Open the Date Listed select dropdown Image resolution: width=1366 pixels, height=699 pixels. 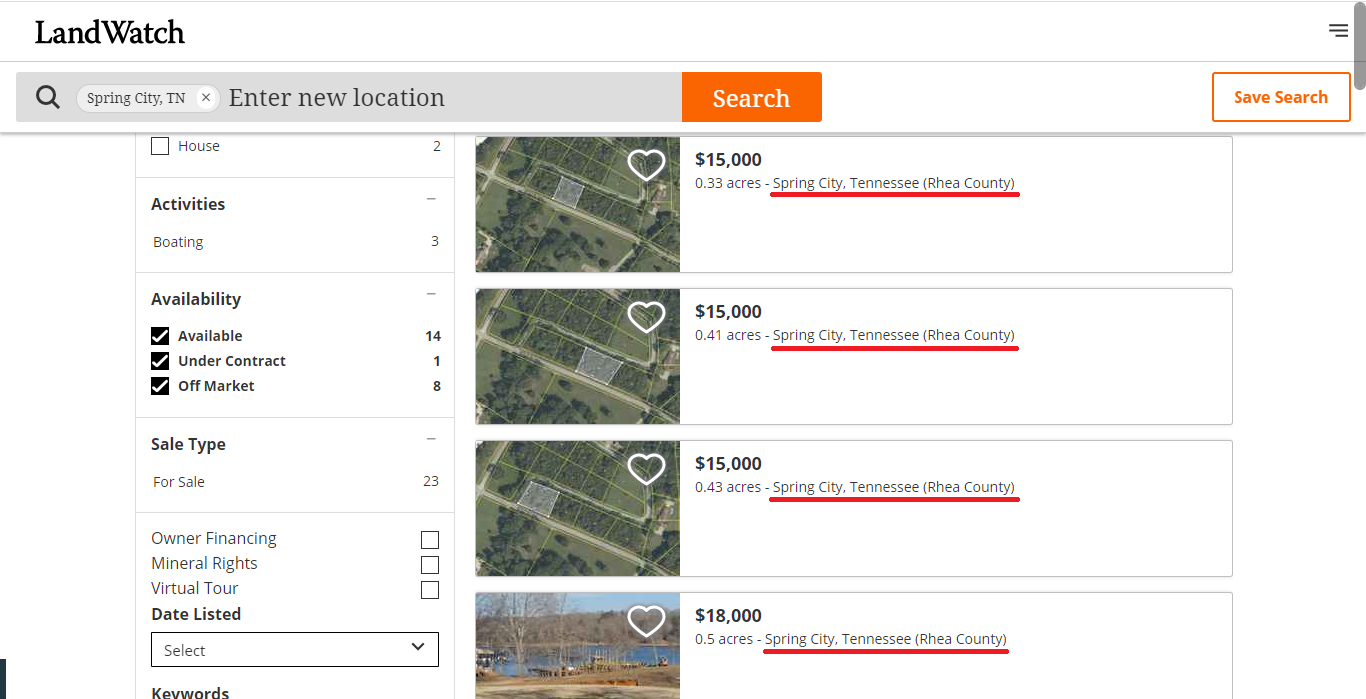click(x=294, y=649)
